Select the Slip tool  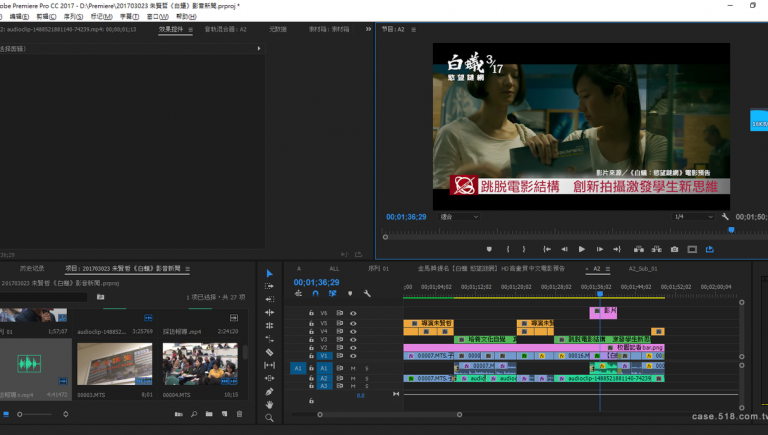(269, 365)
